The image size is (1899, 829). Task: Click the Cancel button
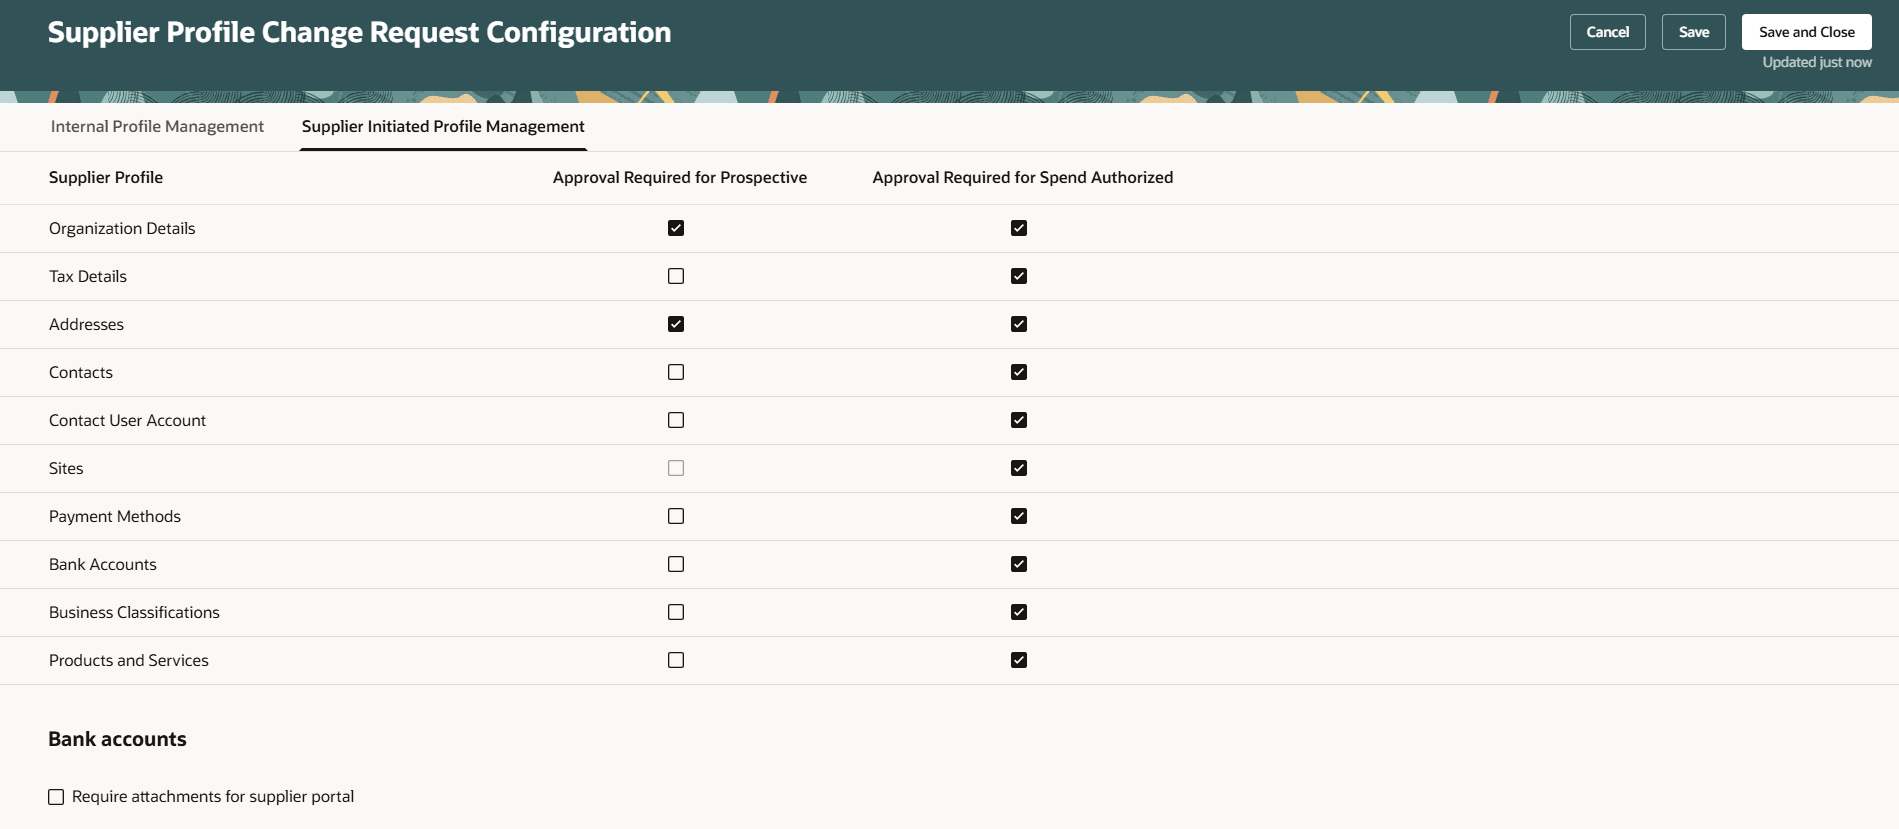(x=1607, y=32)
